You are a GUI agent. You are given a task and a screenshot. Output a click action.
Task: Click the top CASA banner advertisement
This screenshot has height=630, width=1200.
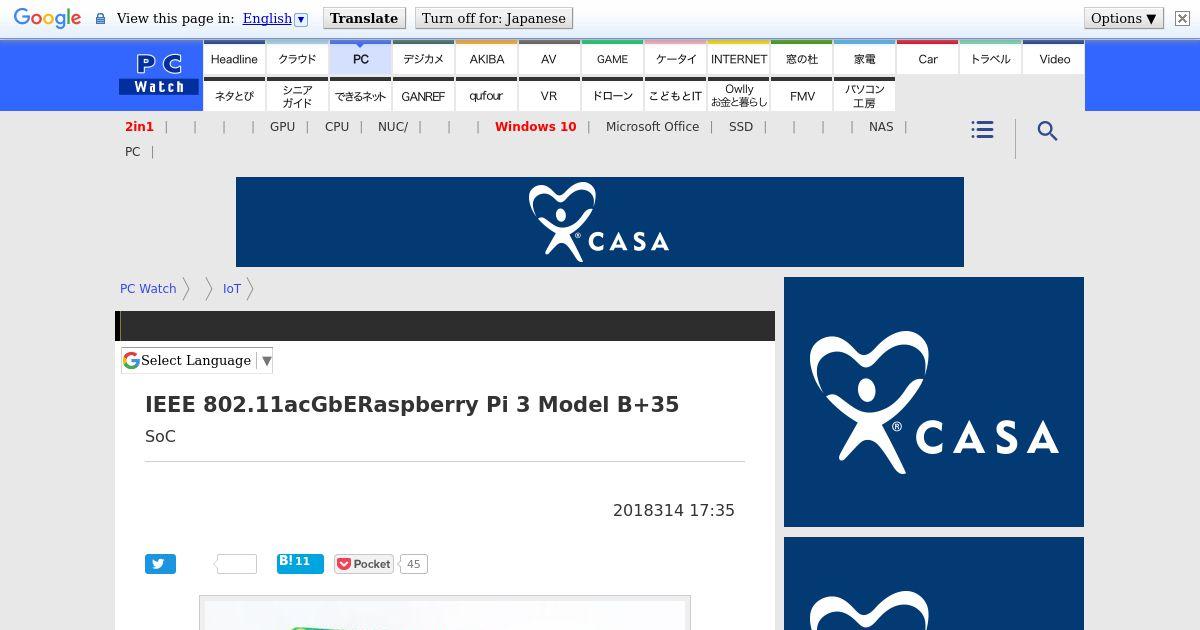click(600, 222)
